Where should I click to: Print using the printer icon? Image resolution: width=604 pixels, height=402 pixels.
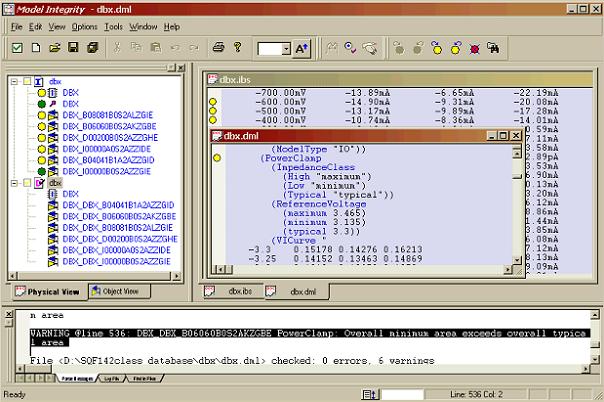218,48
